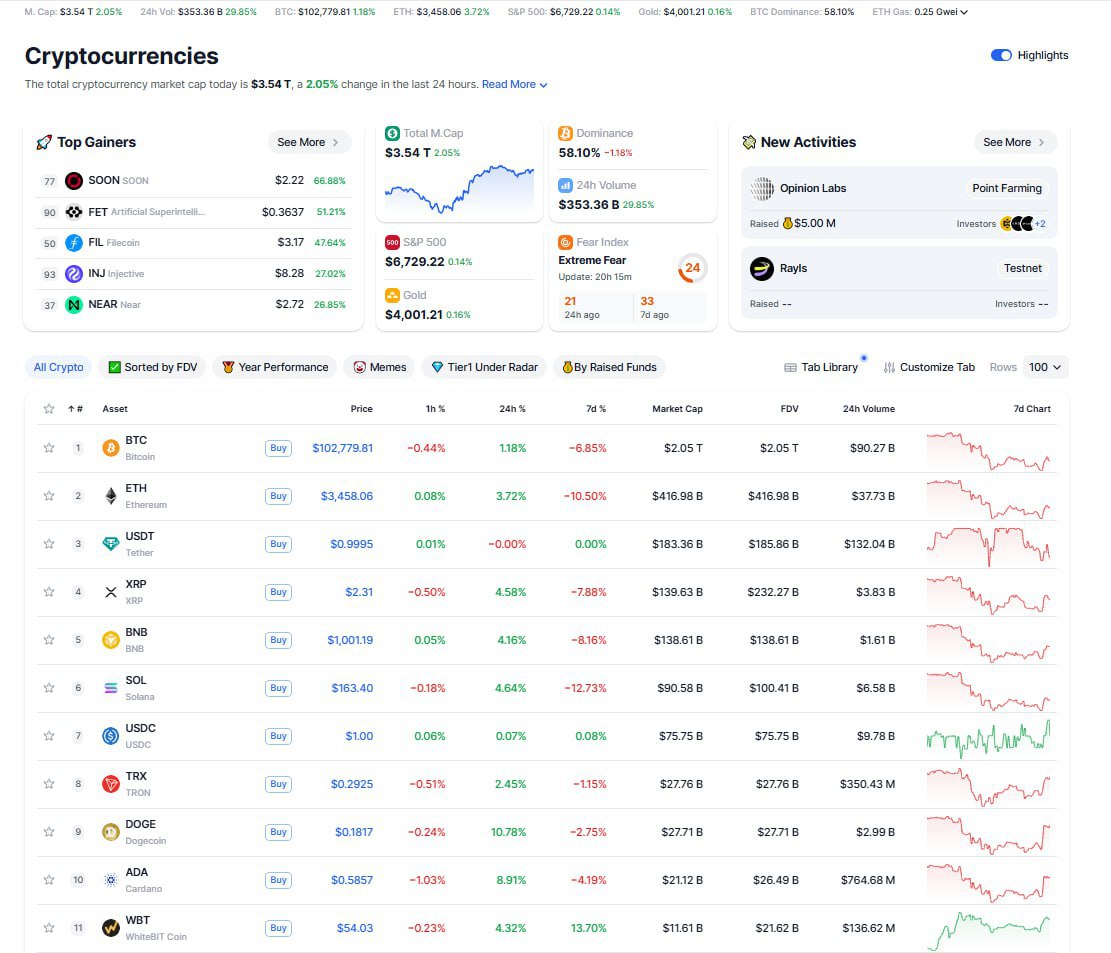Expand the Read More description
Screen dimensions: 1111x953
514,85
